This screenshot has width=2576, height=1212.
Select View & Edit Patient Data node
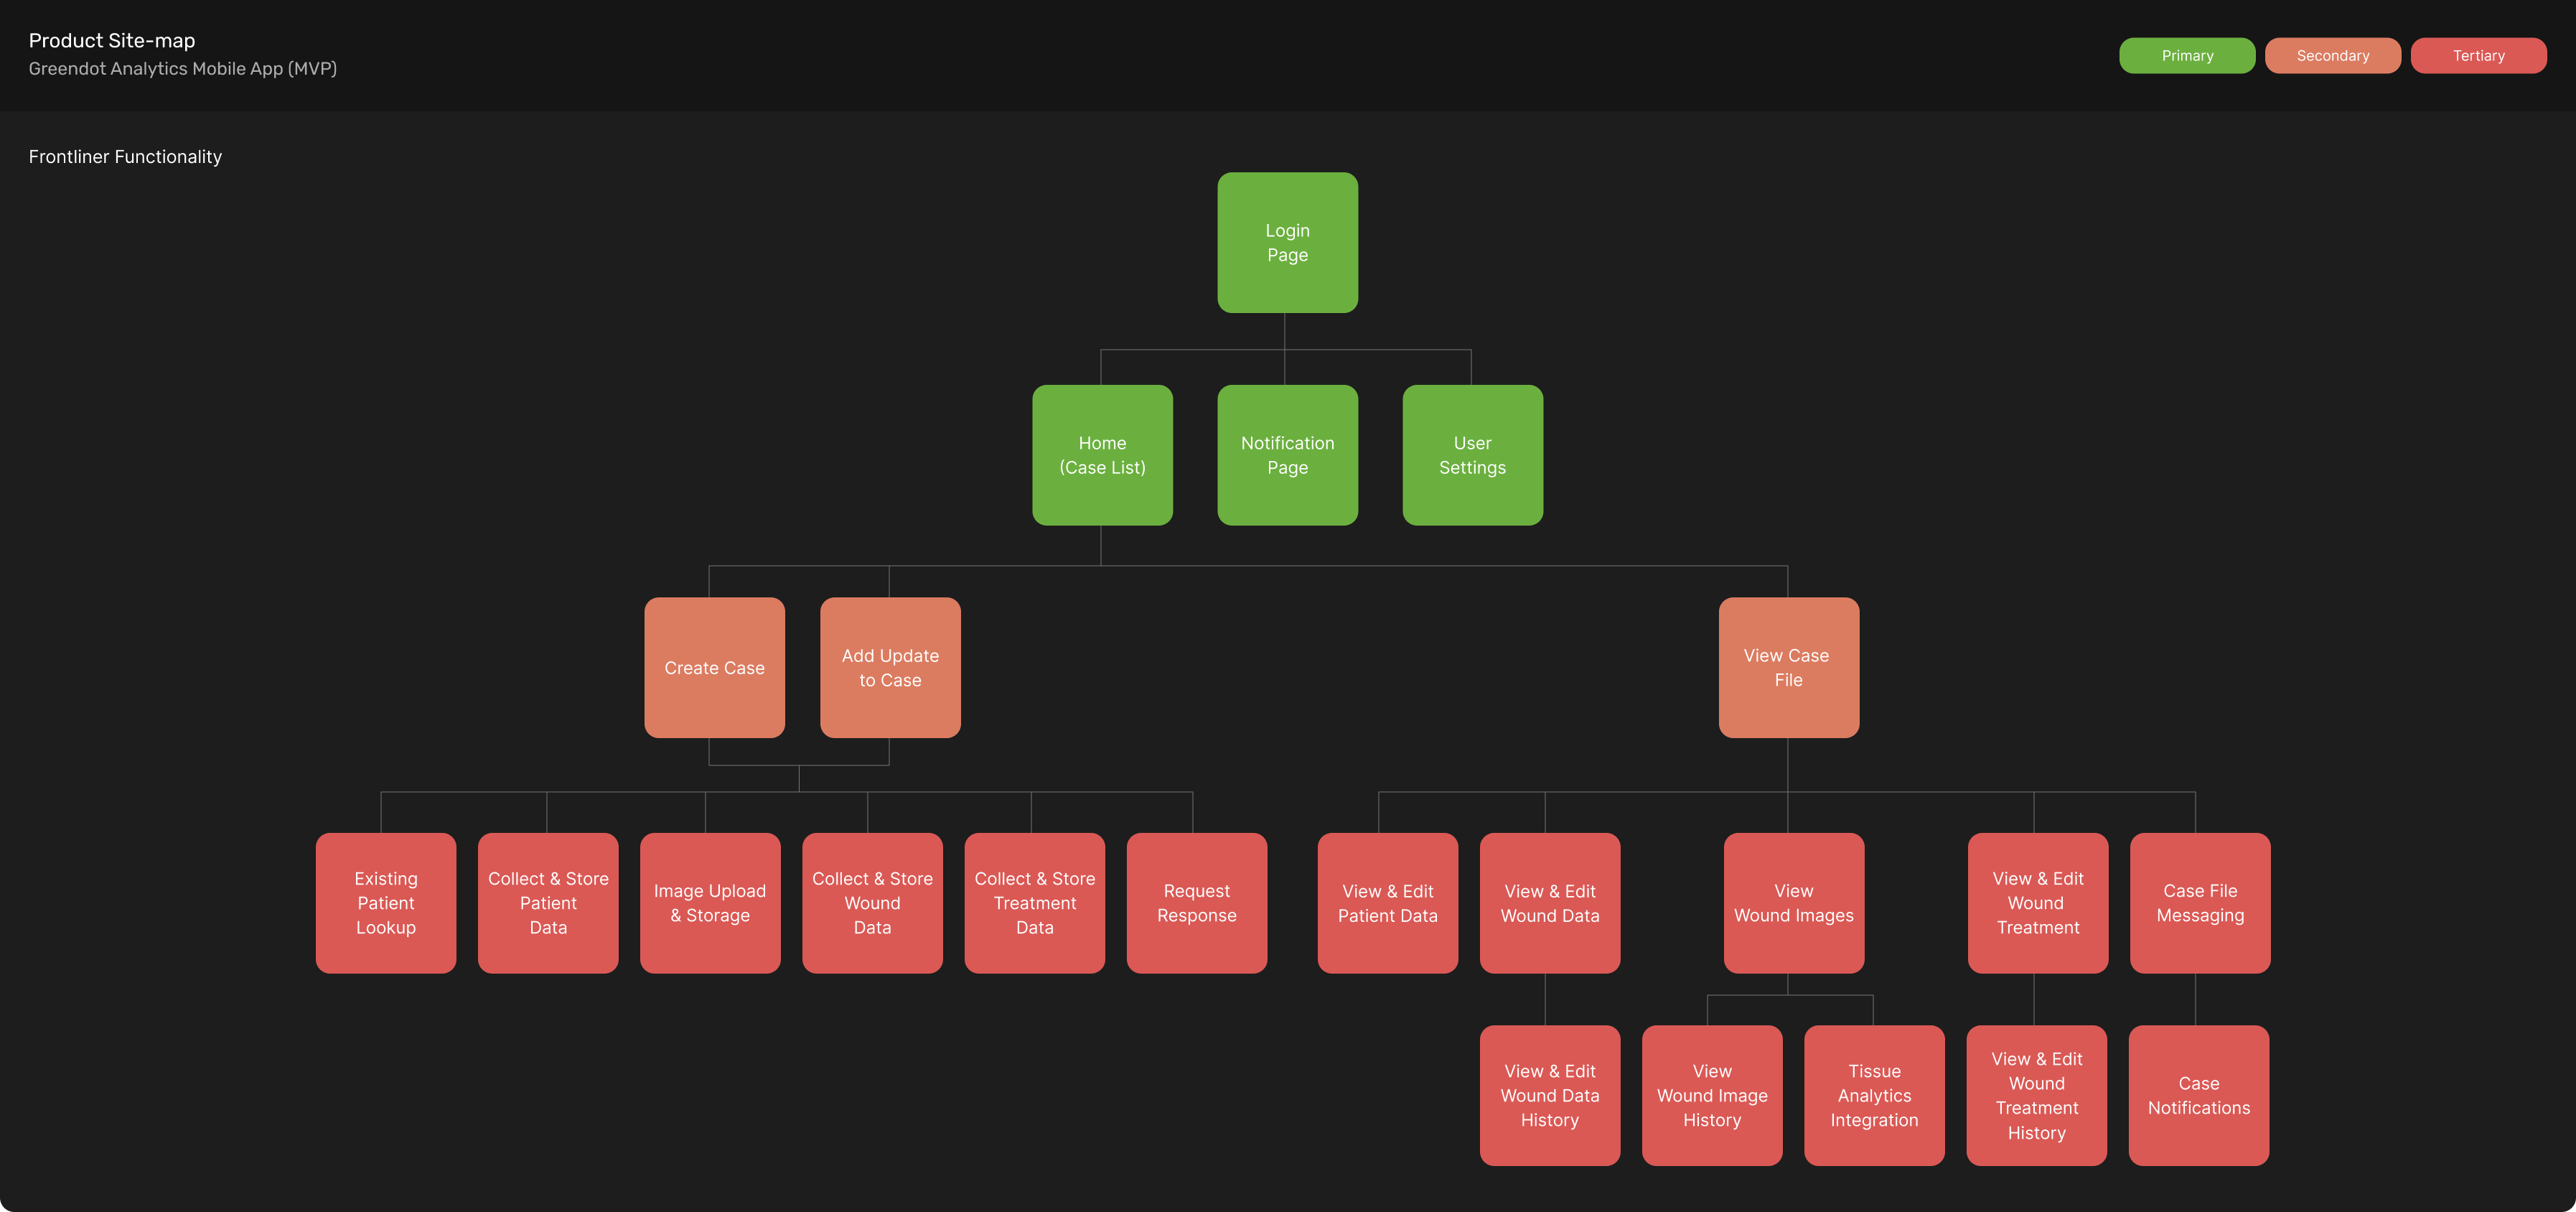click(x=1387, y=903)
